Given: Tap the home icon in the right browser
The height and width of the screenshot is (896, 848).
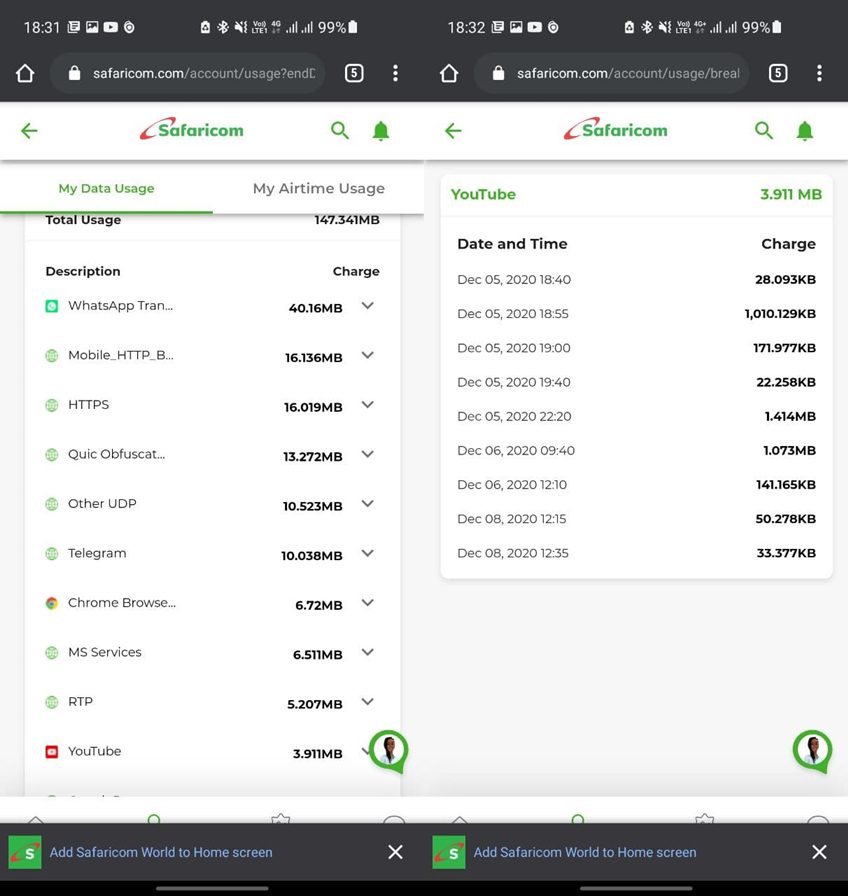Looking at the screenshot, I should pyautogui.click(x=449, y=73).
